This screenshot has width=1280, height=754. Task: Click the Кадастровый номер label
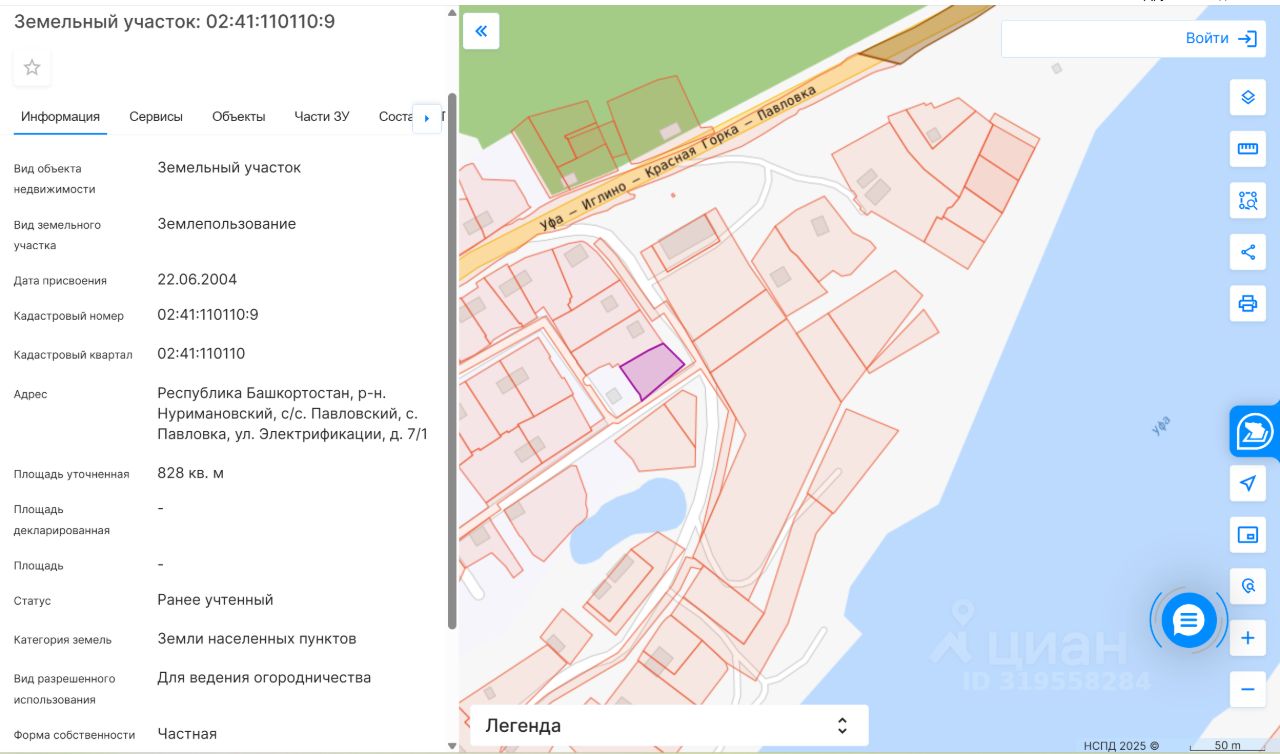pos(69,316)
